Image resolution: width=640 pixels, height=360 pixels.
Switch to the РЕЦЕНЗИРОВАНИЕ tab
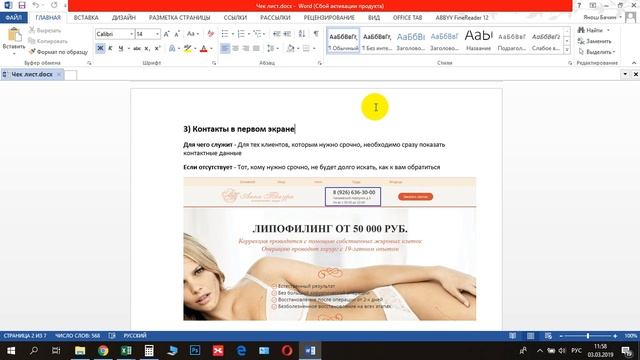[x=329, y=18]
